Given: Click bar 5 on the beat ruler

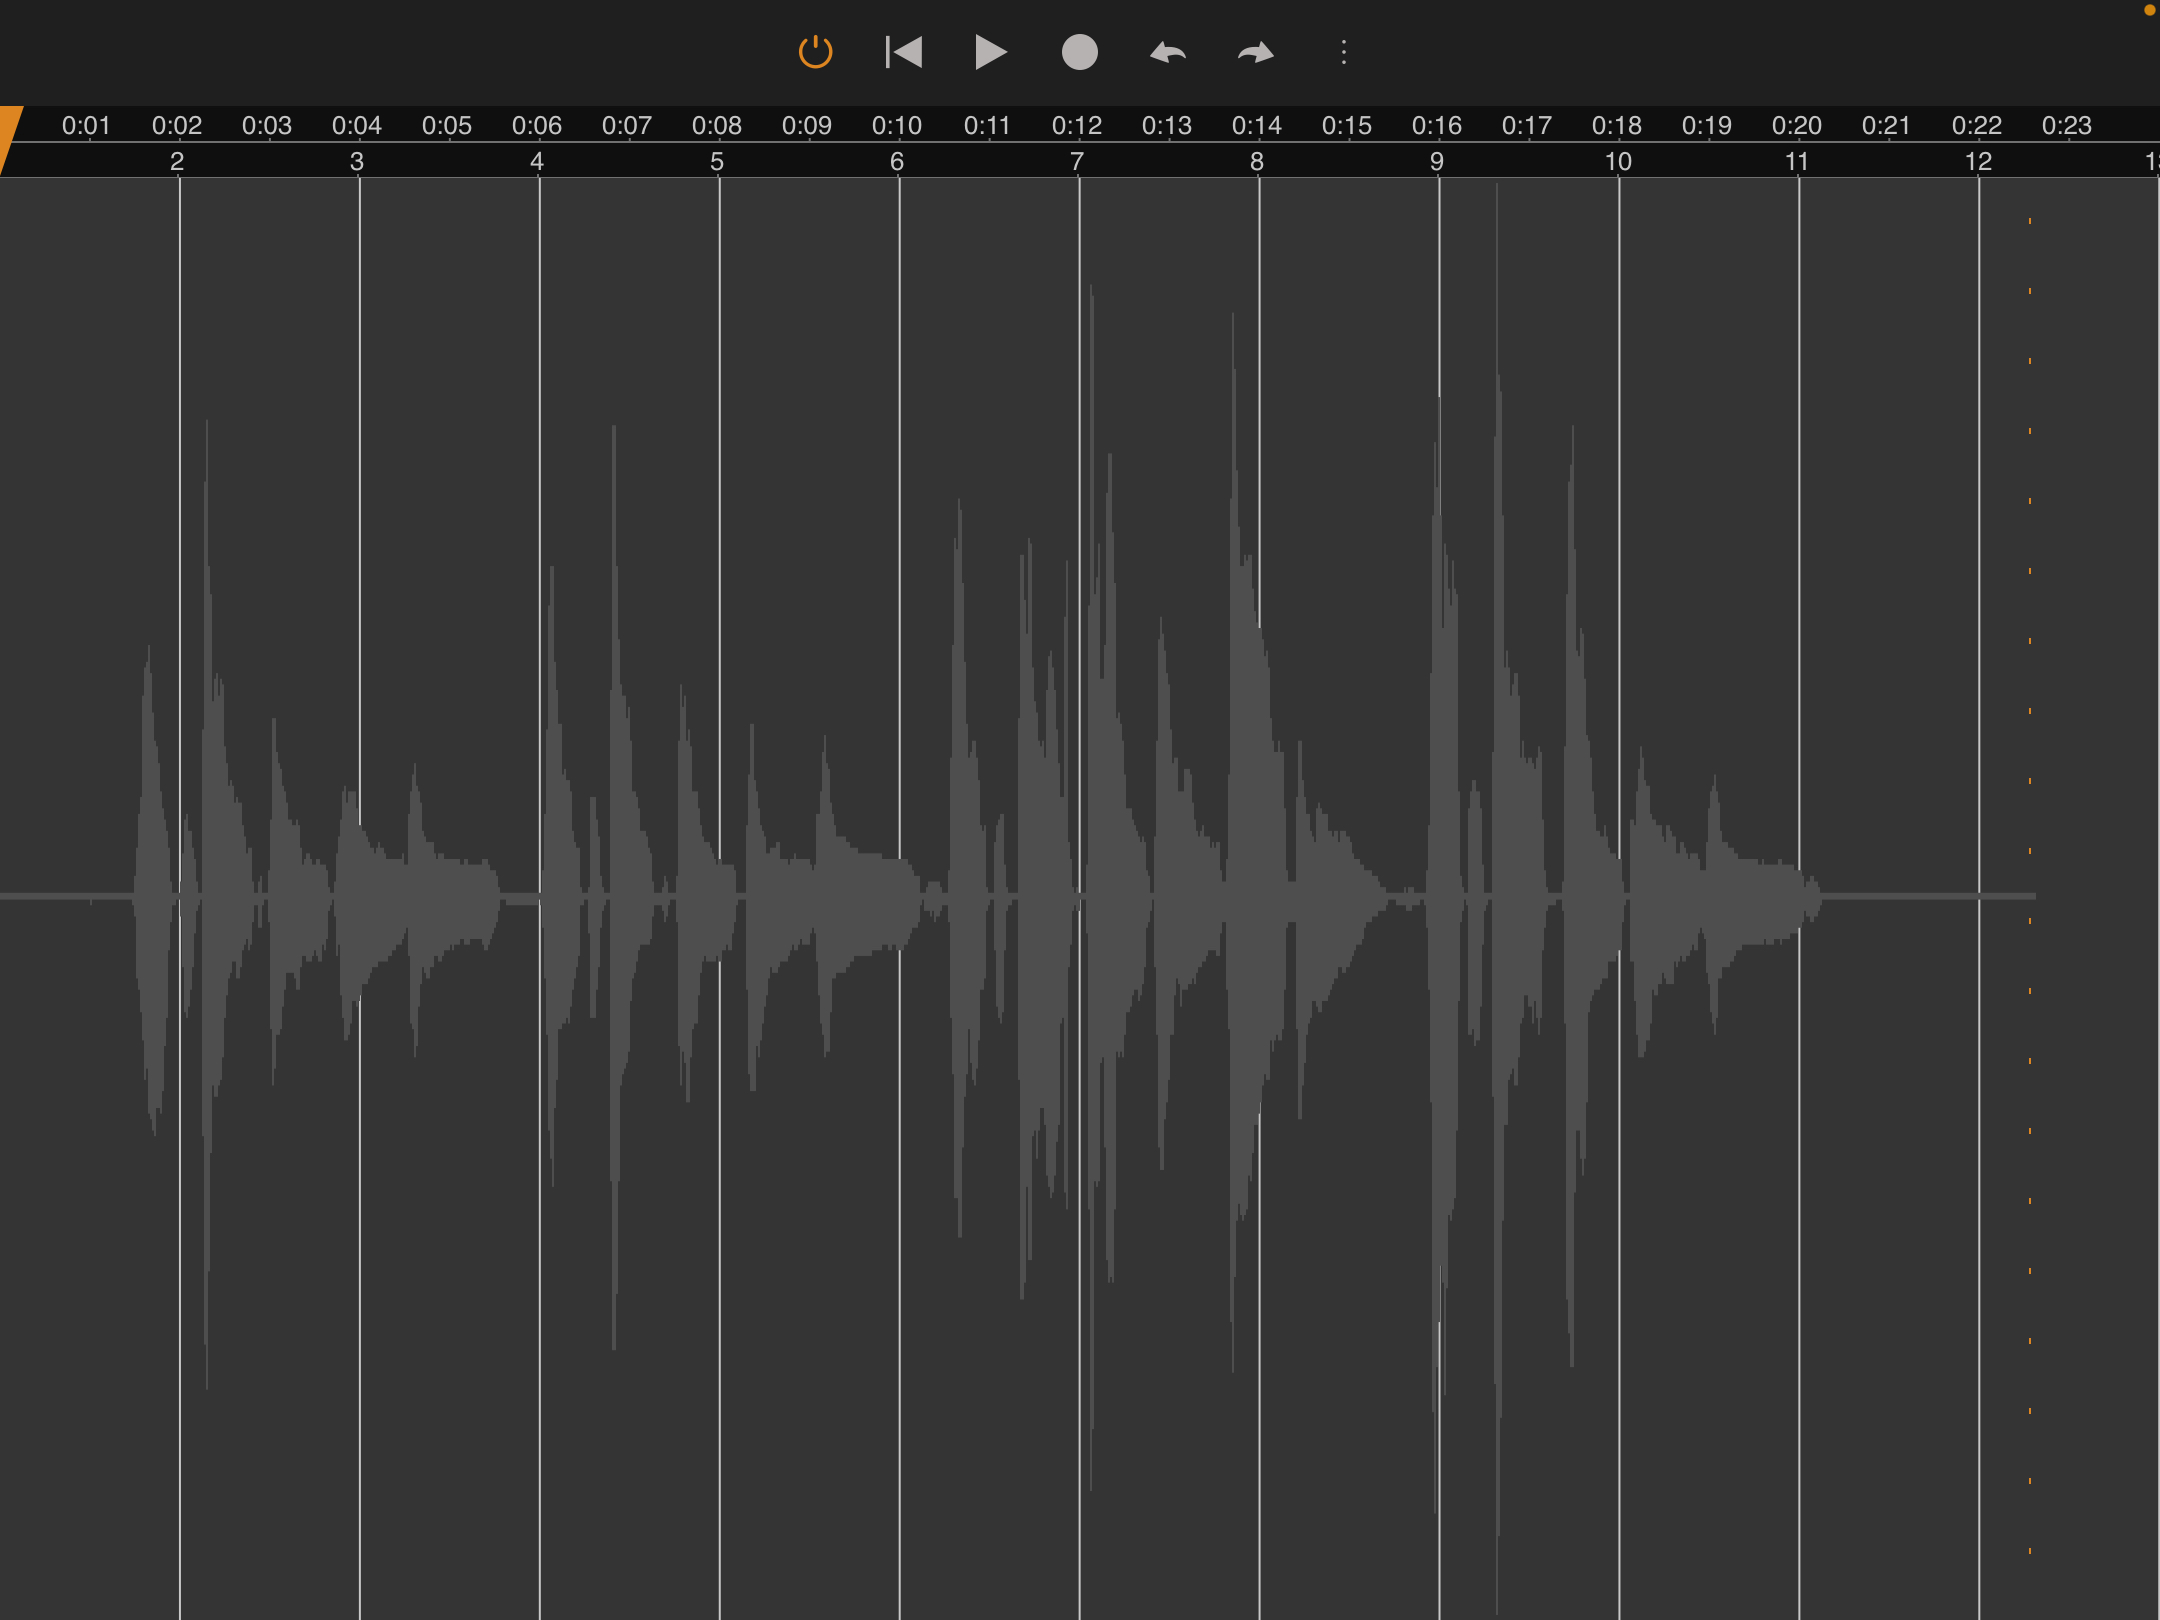Looking at the screenshot, I should [717, 161].
